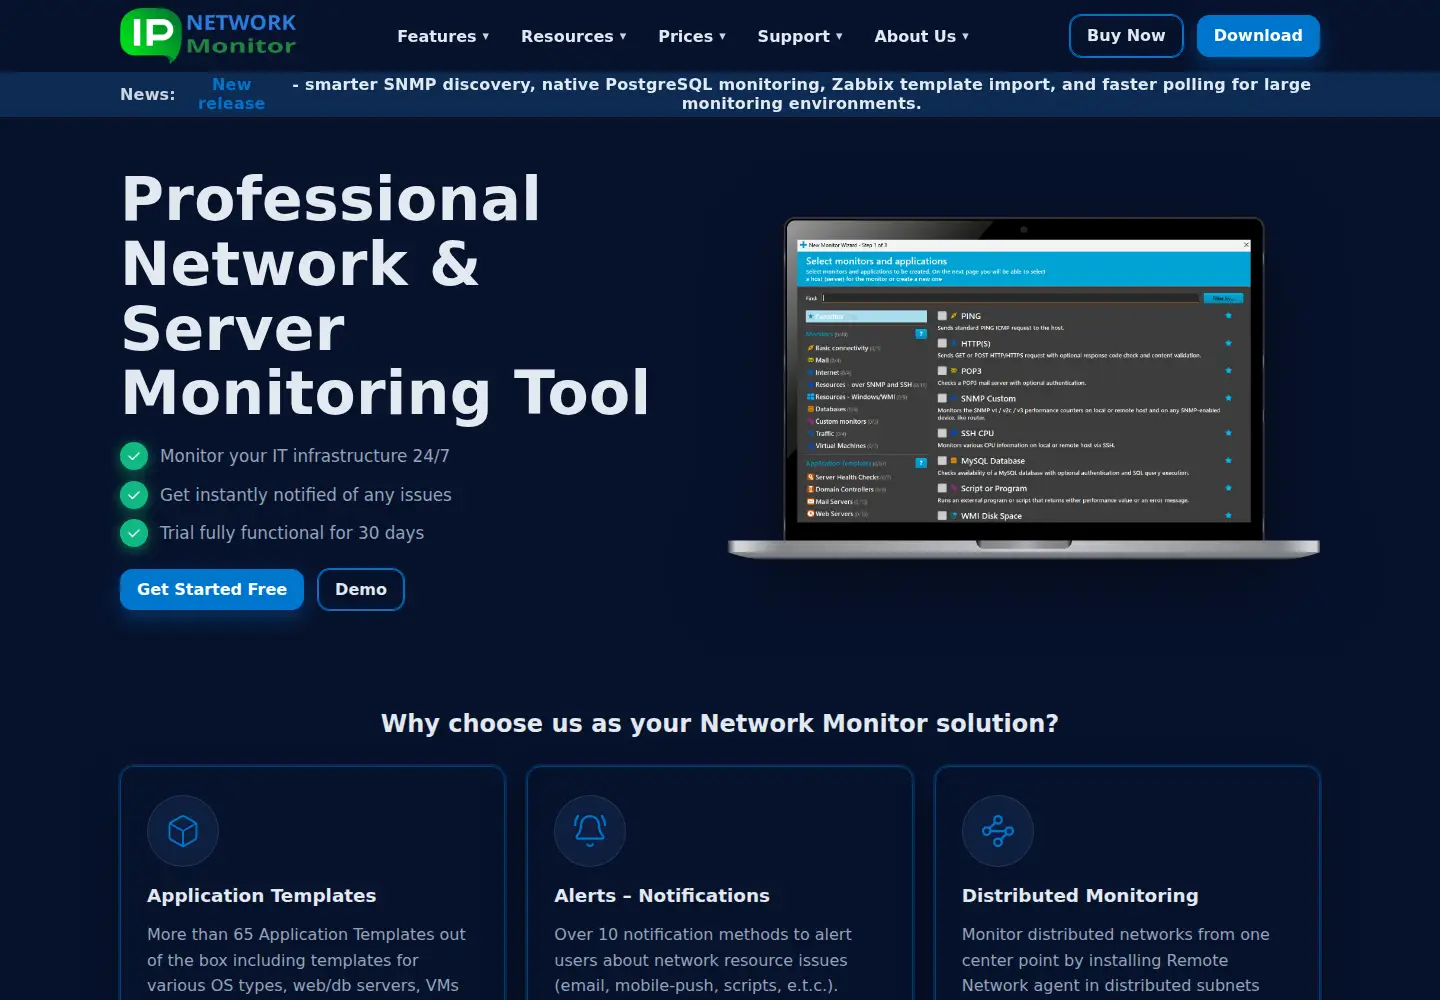Open the About Us dropdown
1440x1000 pixels.
pos(922,36)
